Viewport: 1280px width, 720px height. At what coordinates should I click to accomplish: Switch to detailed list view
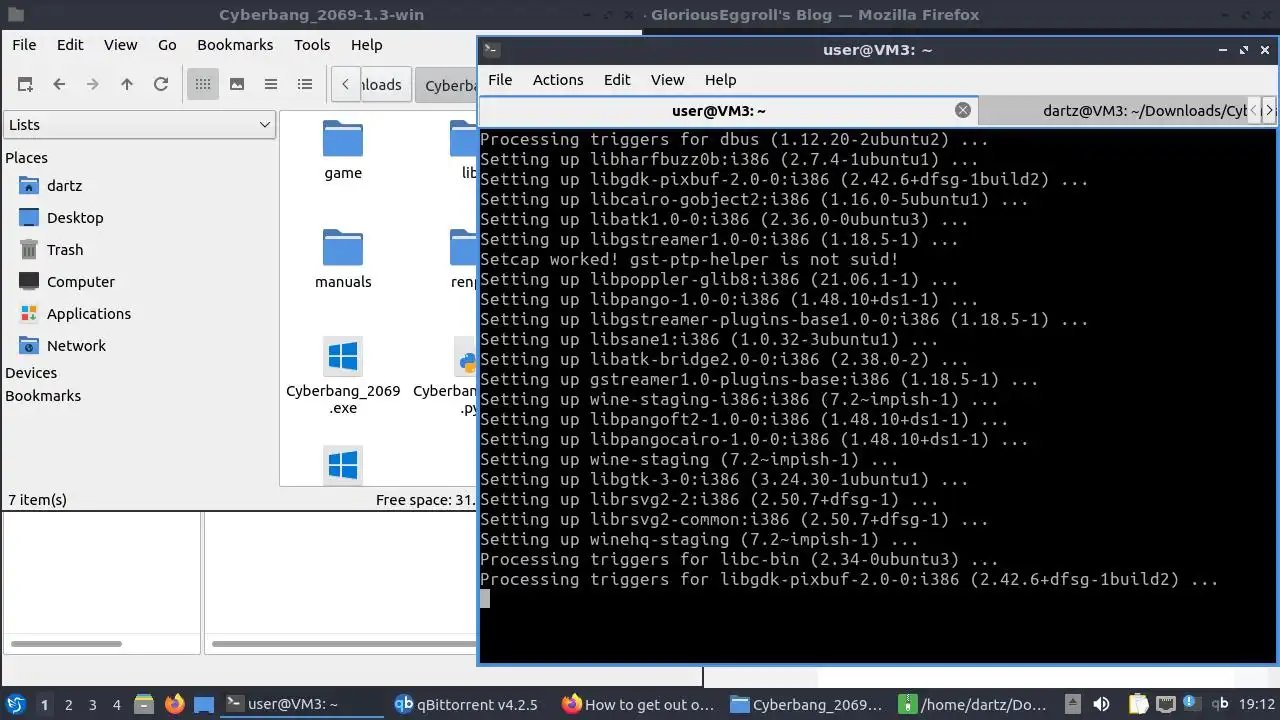[x=305, y=85]
